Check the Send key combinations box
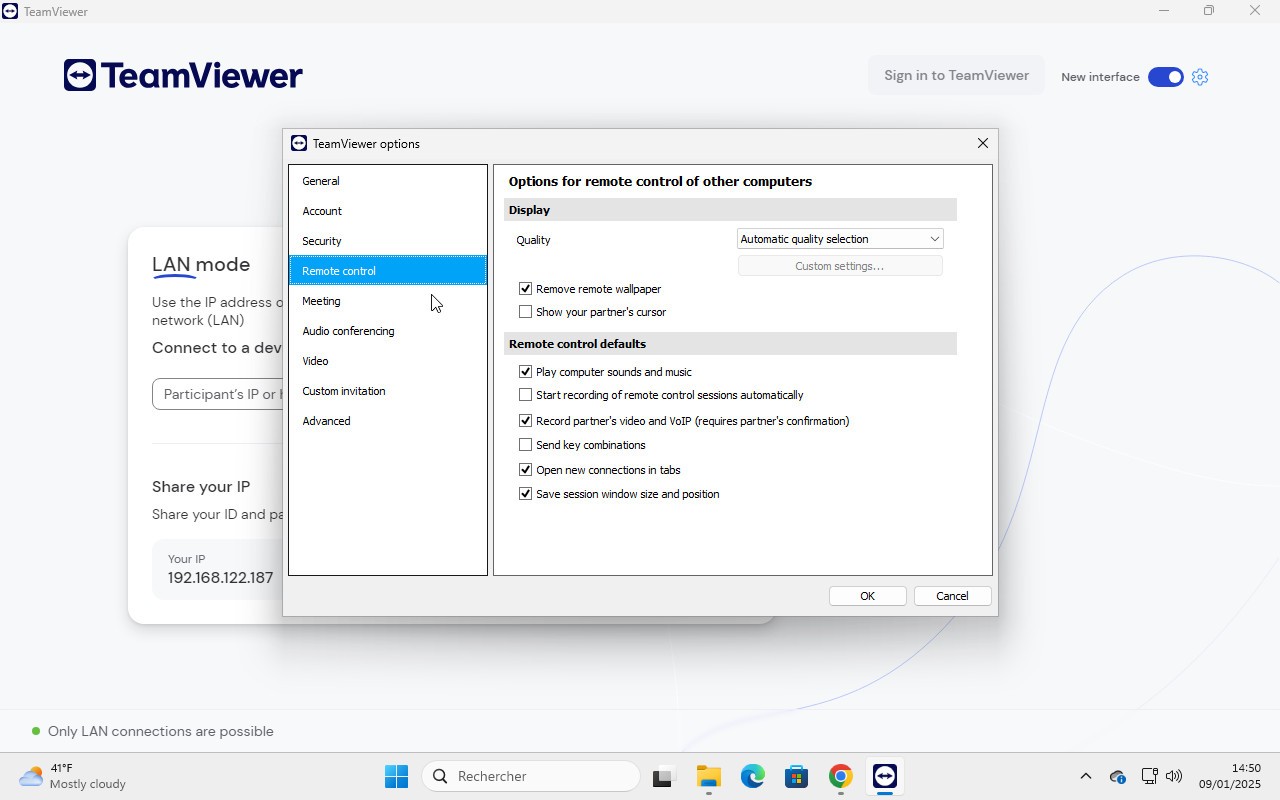Image resolution: width=1280 pixels, height=800 pixels. pos(526,445)
